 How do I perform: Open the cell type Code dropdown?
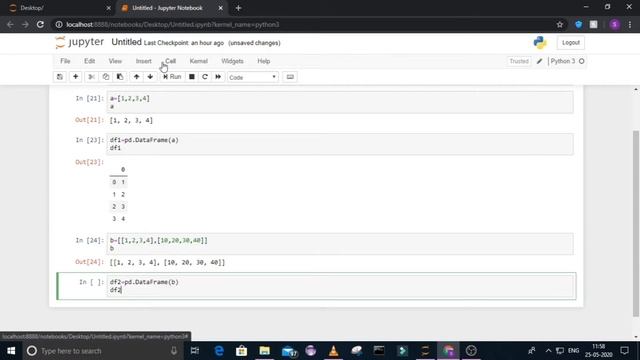pyautogui.click(x=253, y=77)
